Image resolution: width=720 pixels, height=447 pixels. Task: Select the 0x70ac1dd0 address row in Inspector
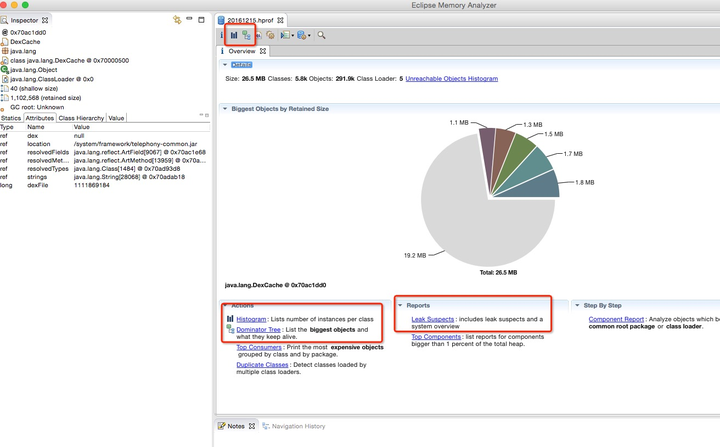(28, 33)
